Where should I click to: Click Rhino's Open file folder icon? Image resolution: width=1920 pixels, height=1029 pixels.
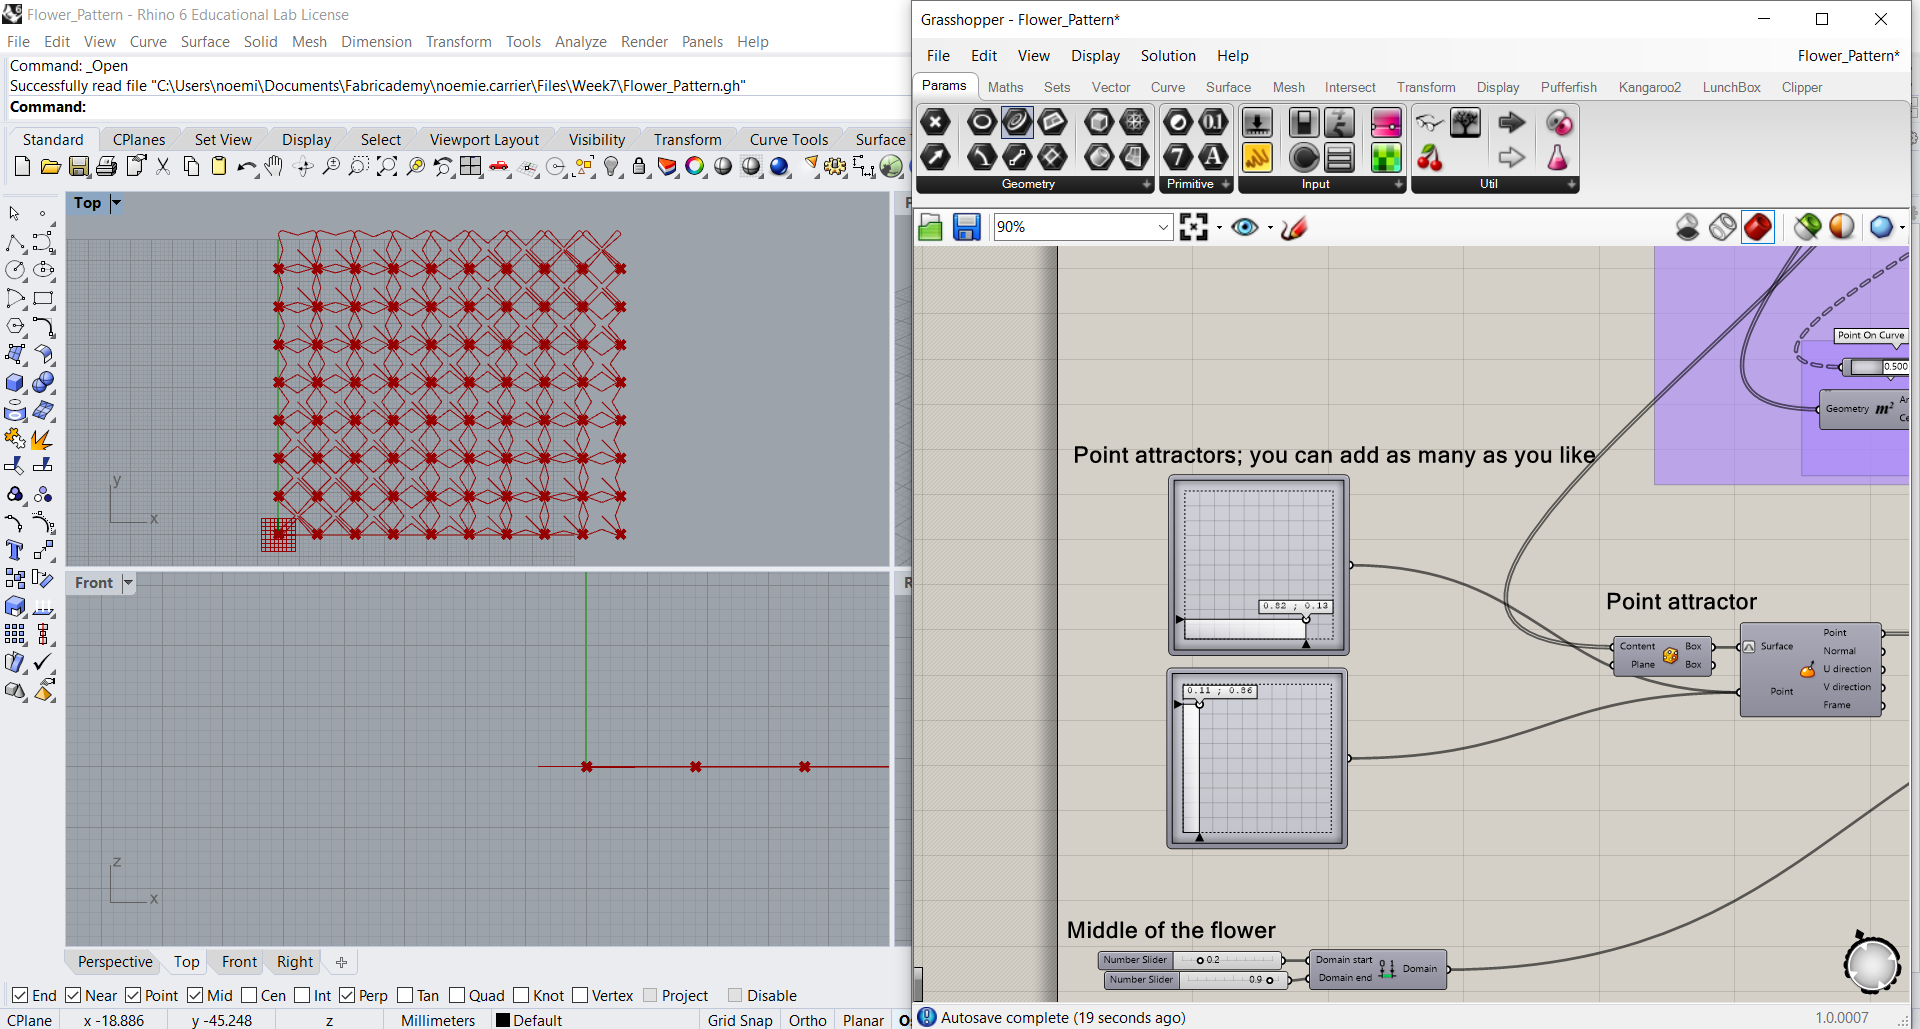(51, 167)
